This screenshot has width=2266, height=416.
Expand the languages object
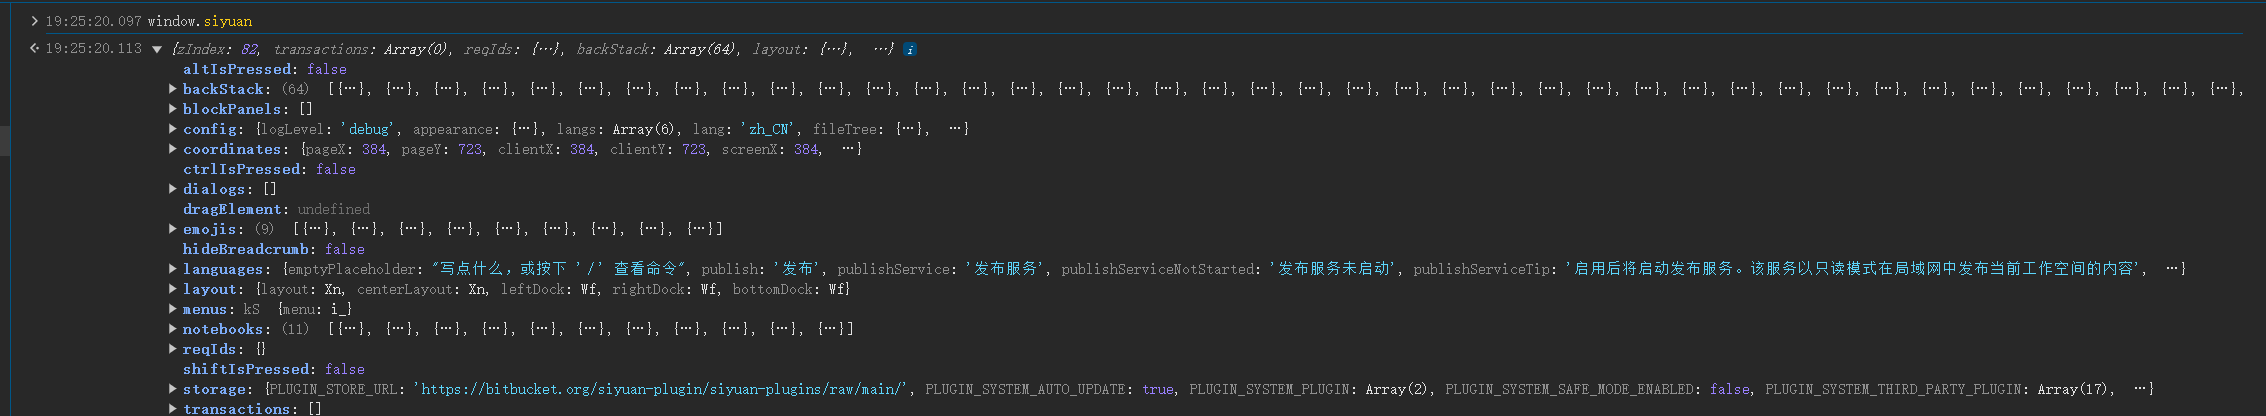(x=173, y=269)
